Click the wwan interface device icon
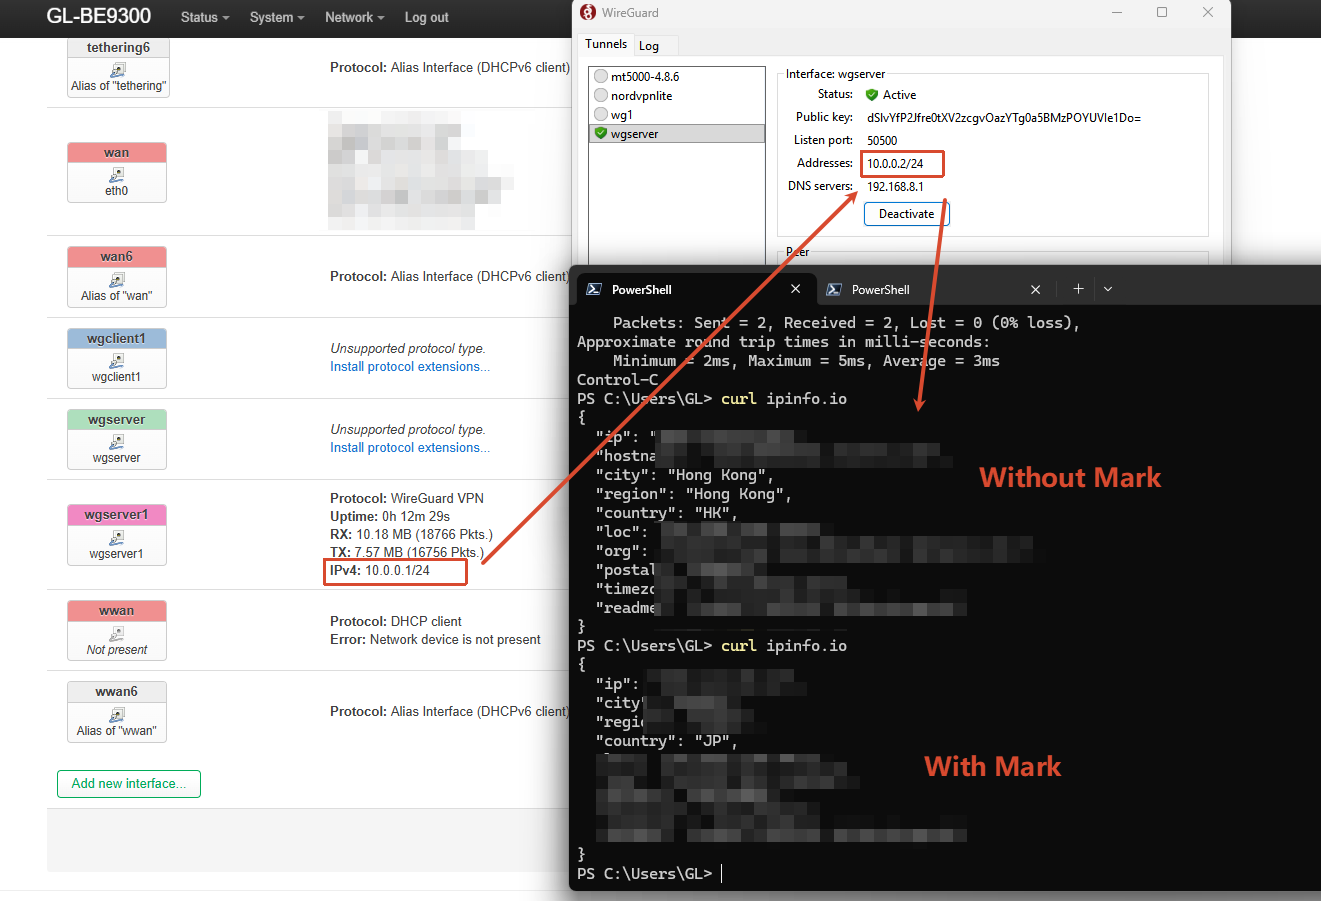 point(117,634)
